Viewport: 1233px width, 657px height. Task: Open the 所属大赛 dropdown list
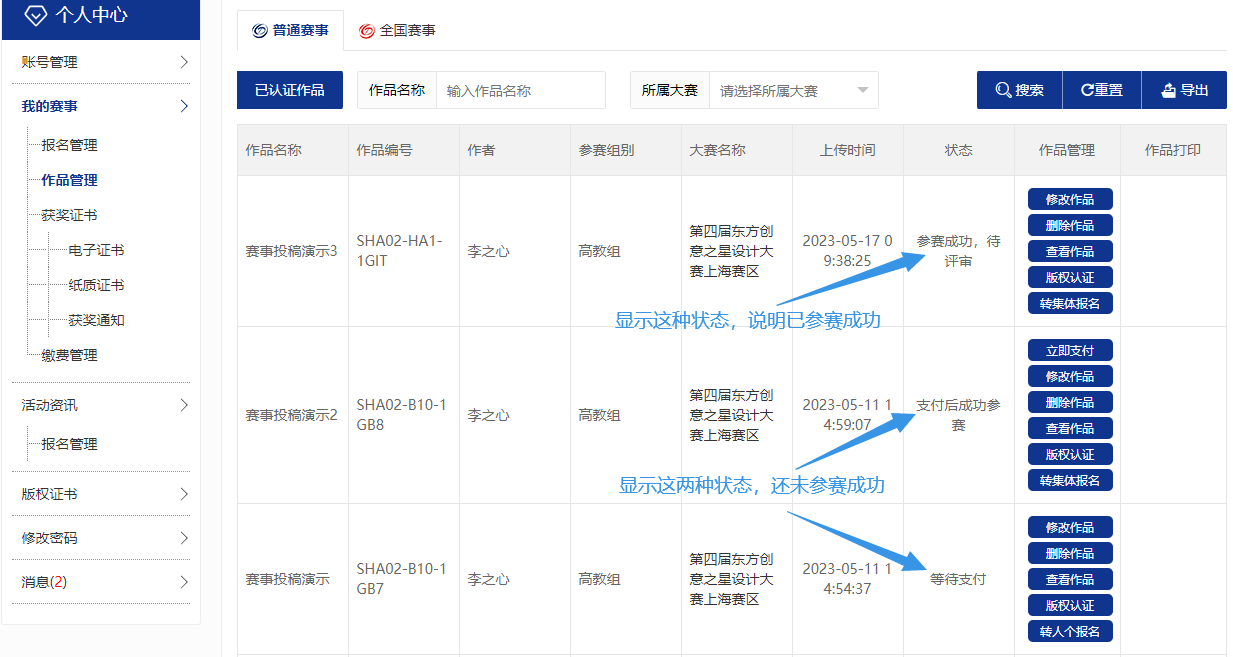coord(793,90)
